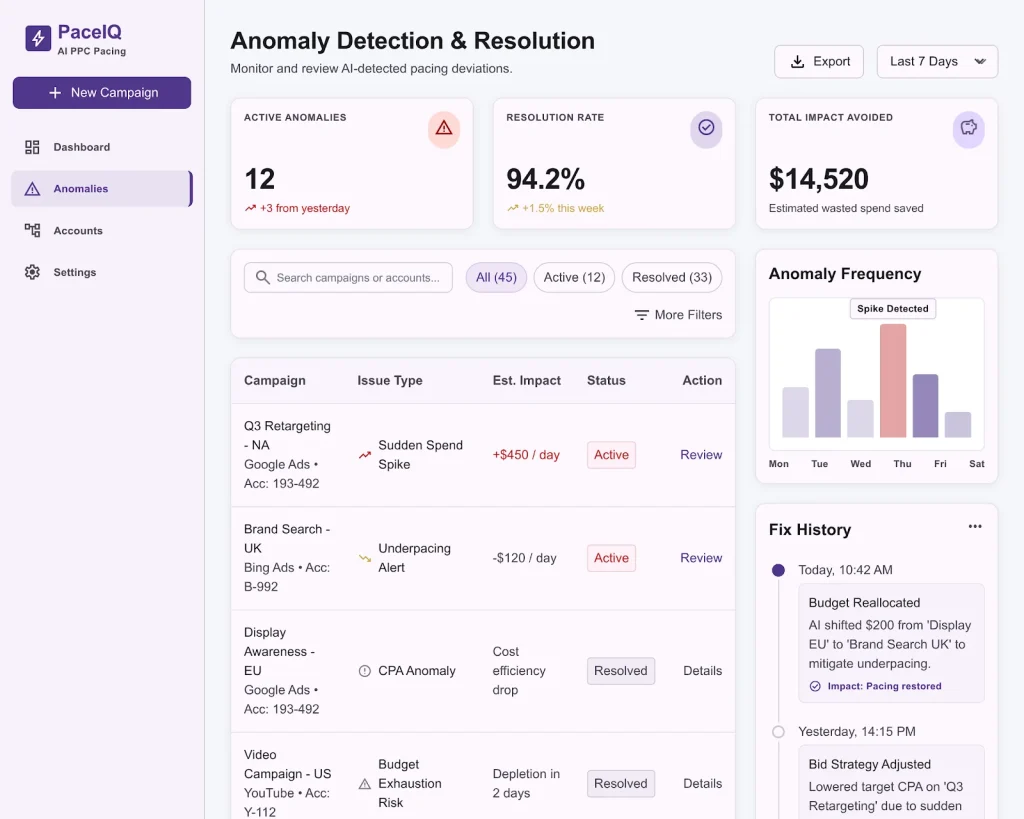Export the anomaly report

[x=819, y=61]
